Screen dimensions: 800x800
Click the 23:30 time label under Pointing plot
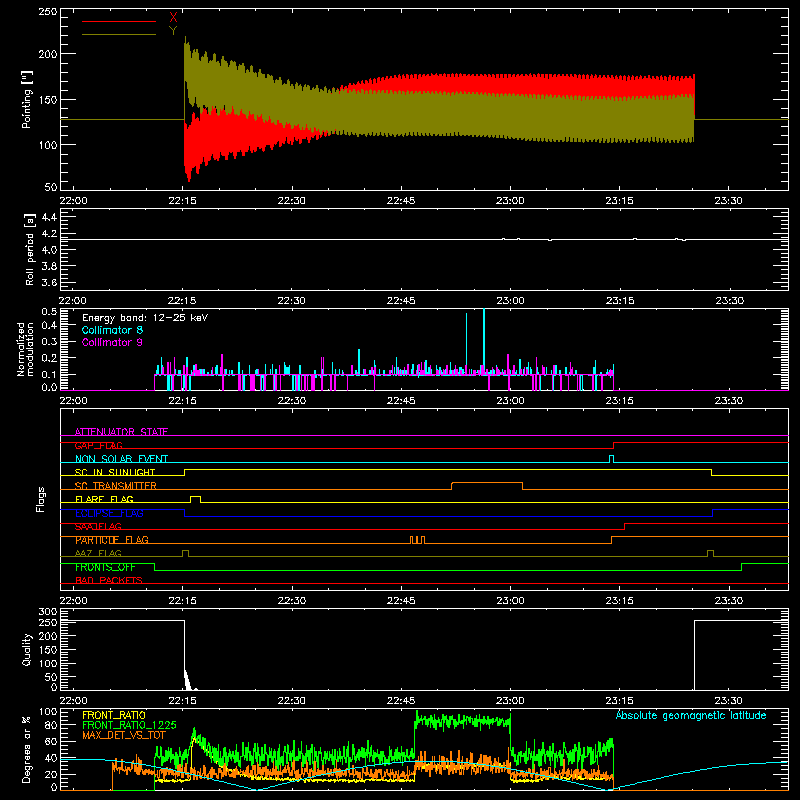(729, 201)
